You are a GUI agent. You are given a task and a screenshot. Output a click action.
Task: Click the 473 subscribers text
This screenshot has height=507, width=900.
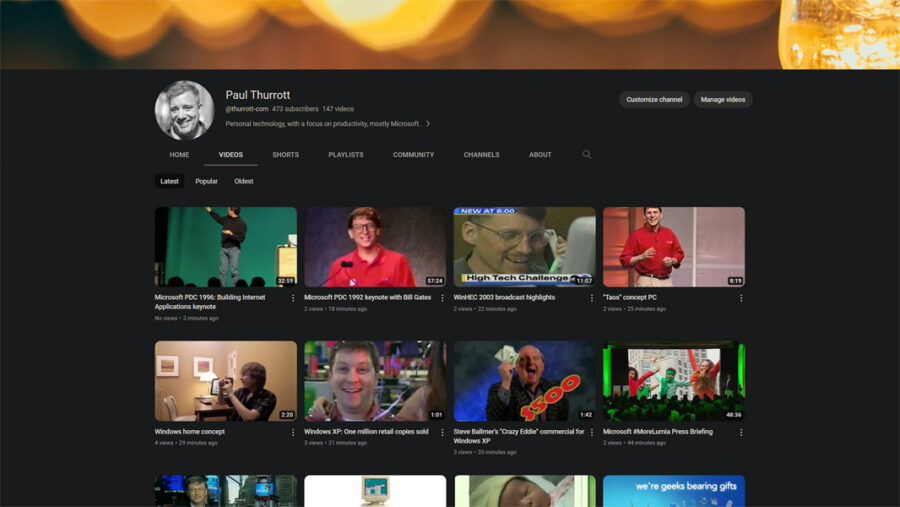[295, 109]
